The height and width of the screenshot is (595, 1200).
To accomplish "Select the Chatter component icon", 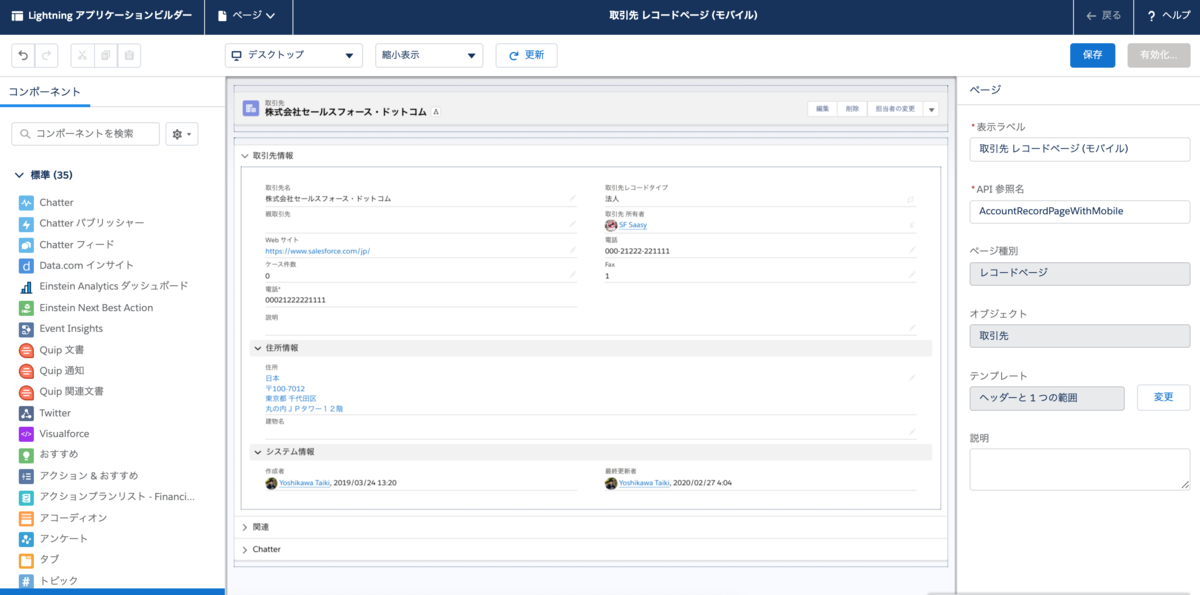I will click(27, 202).
